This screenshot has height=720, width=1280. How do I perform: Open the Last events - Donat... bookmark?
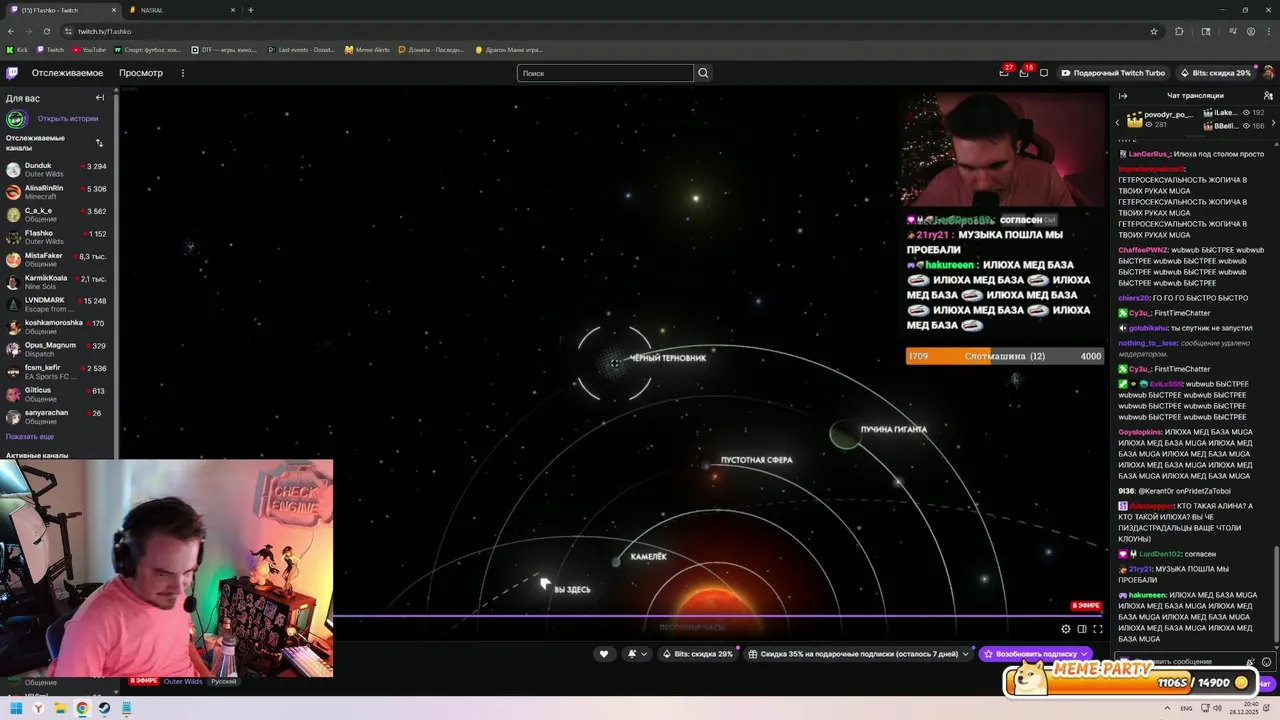click(x=301, y=49)
